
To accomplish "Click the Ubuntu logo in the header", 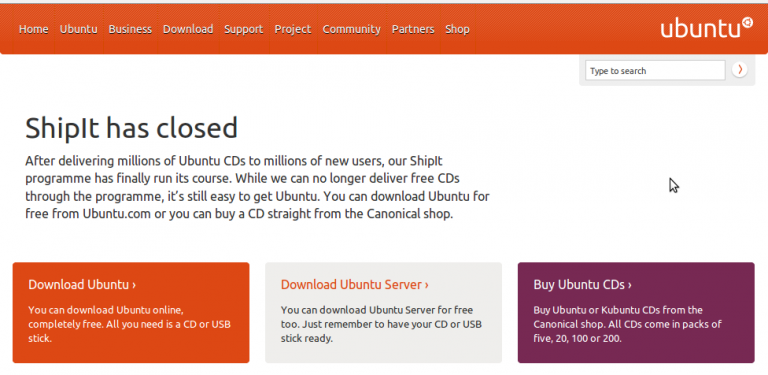I will 706,28.
